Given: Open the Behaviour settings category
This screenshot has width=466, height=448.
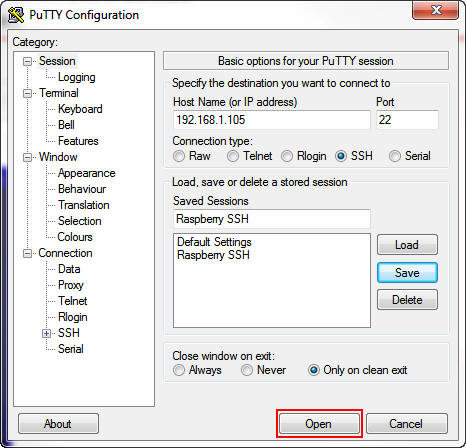Looking at the screenshot, I should tap(82, 189).
